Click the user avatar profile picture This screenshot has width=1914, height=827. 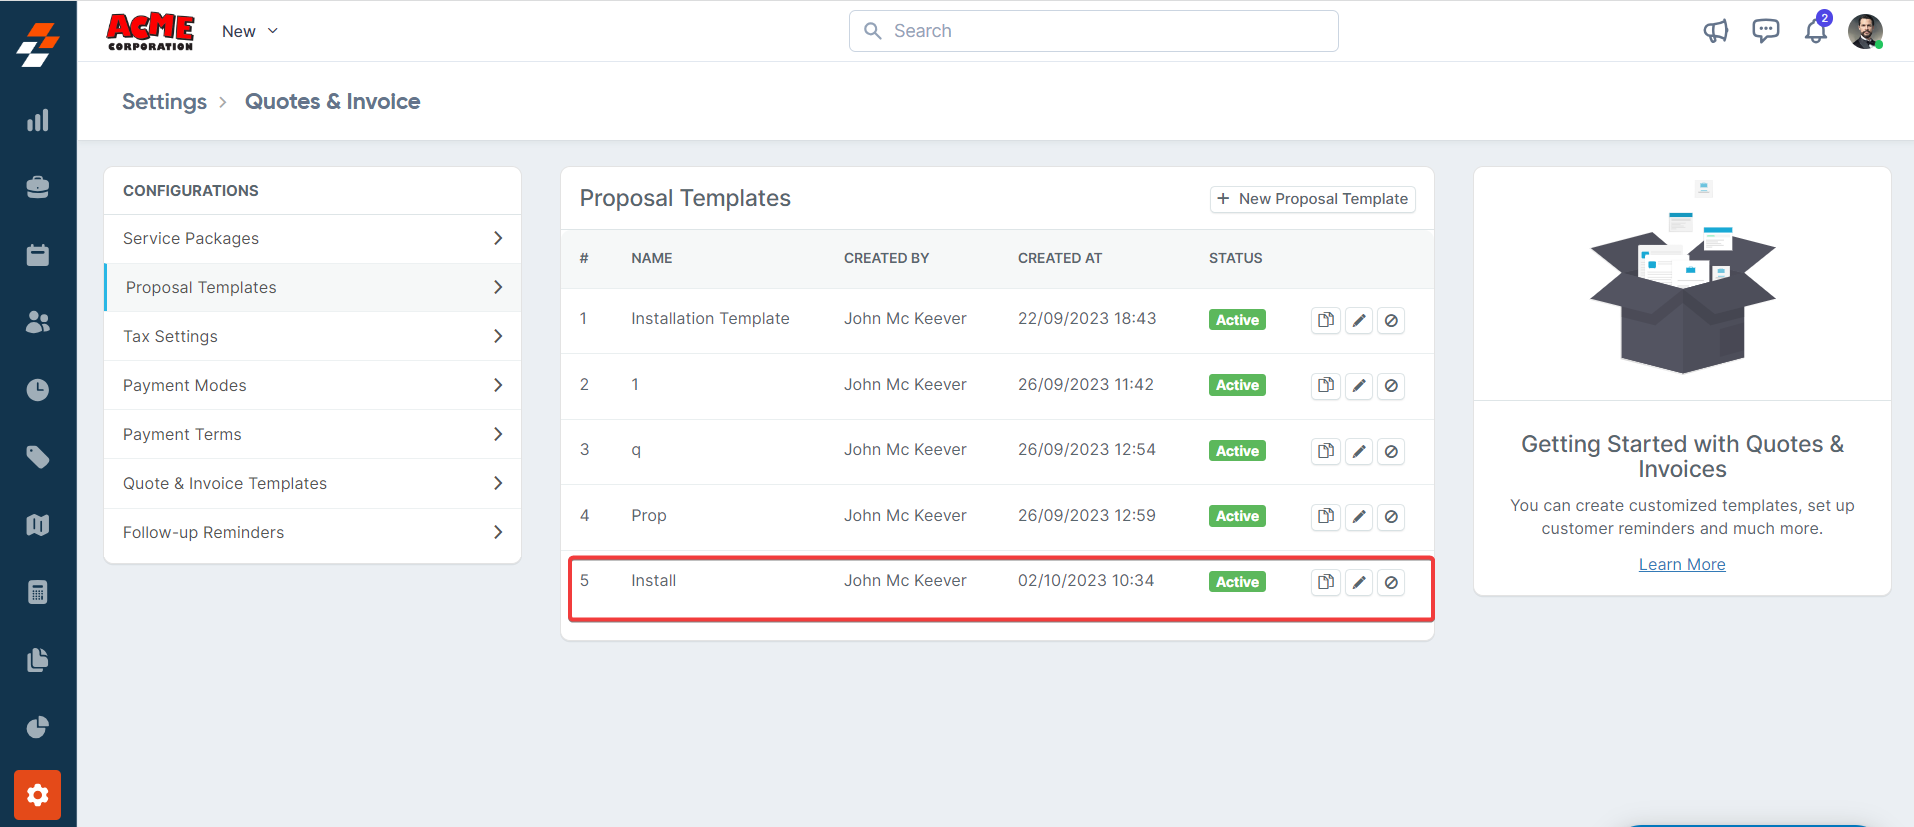1865,31
